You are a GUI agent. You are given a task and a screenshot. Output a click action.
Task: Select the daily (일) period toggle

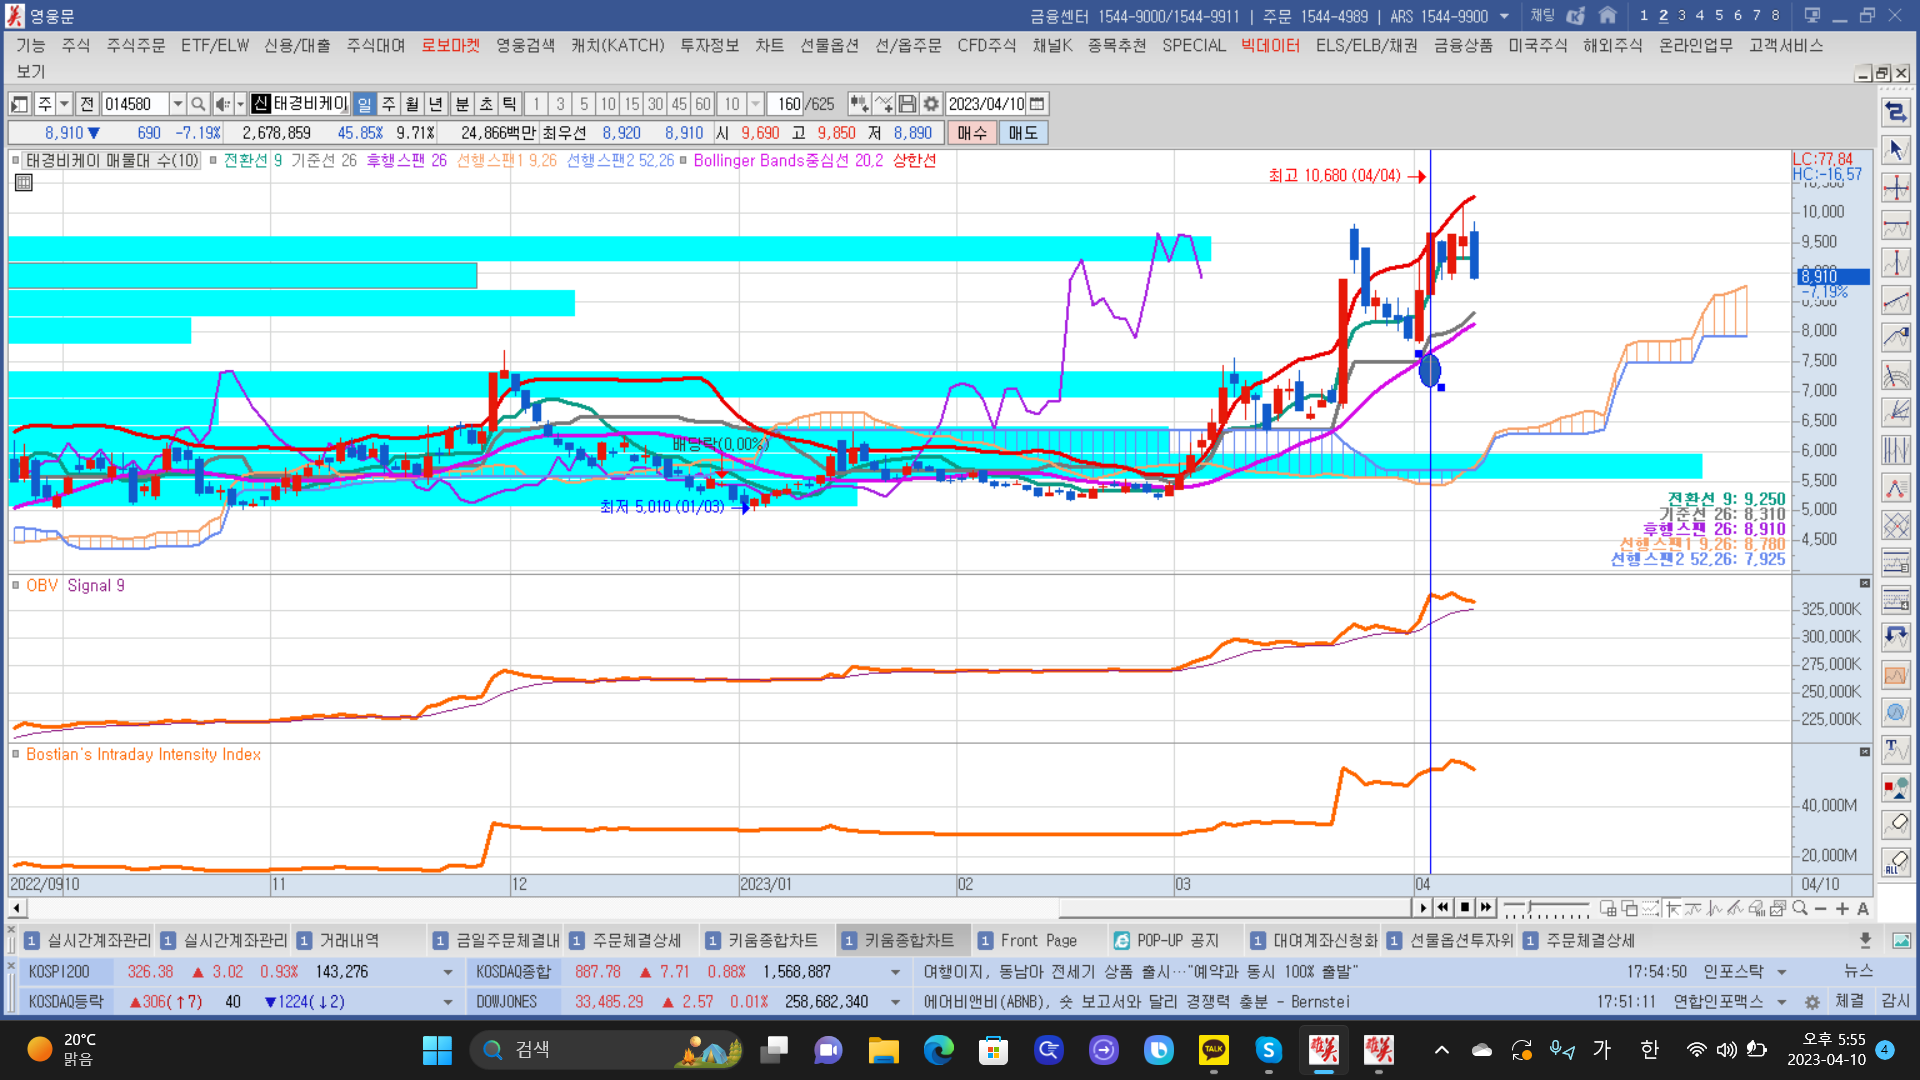coord(364,104)
